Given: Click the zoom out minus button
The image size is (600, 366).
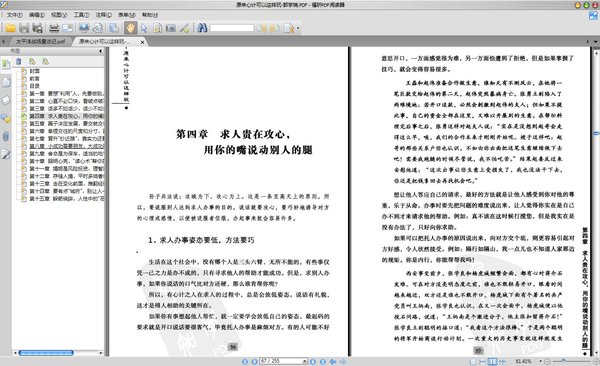Looking at the screenshot, I should (x=548, y=361).
